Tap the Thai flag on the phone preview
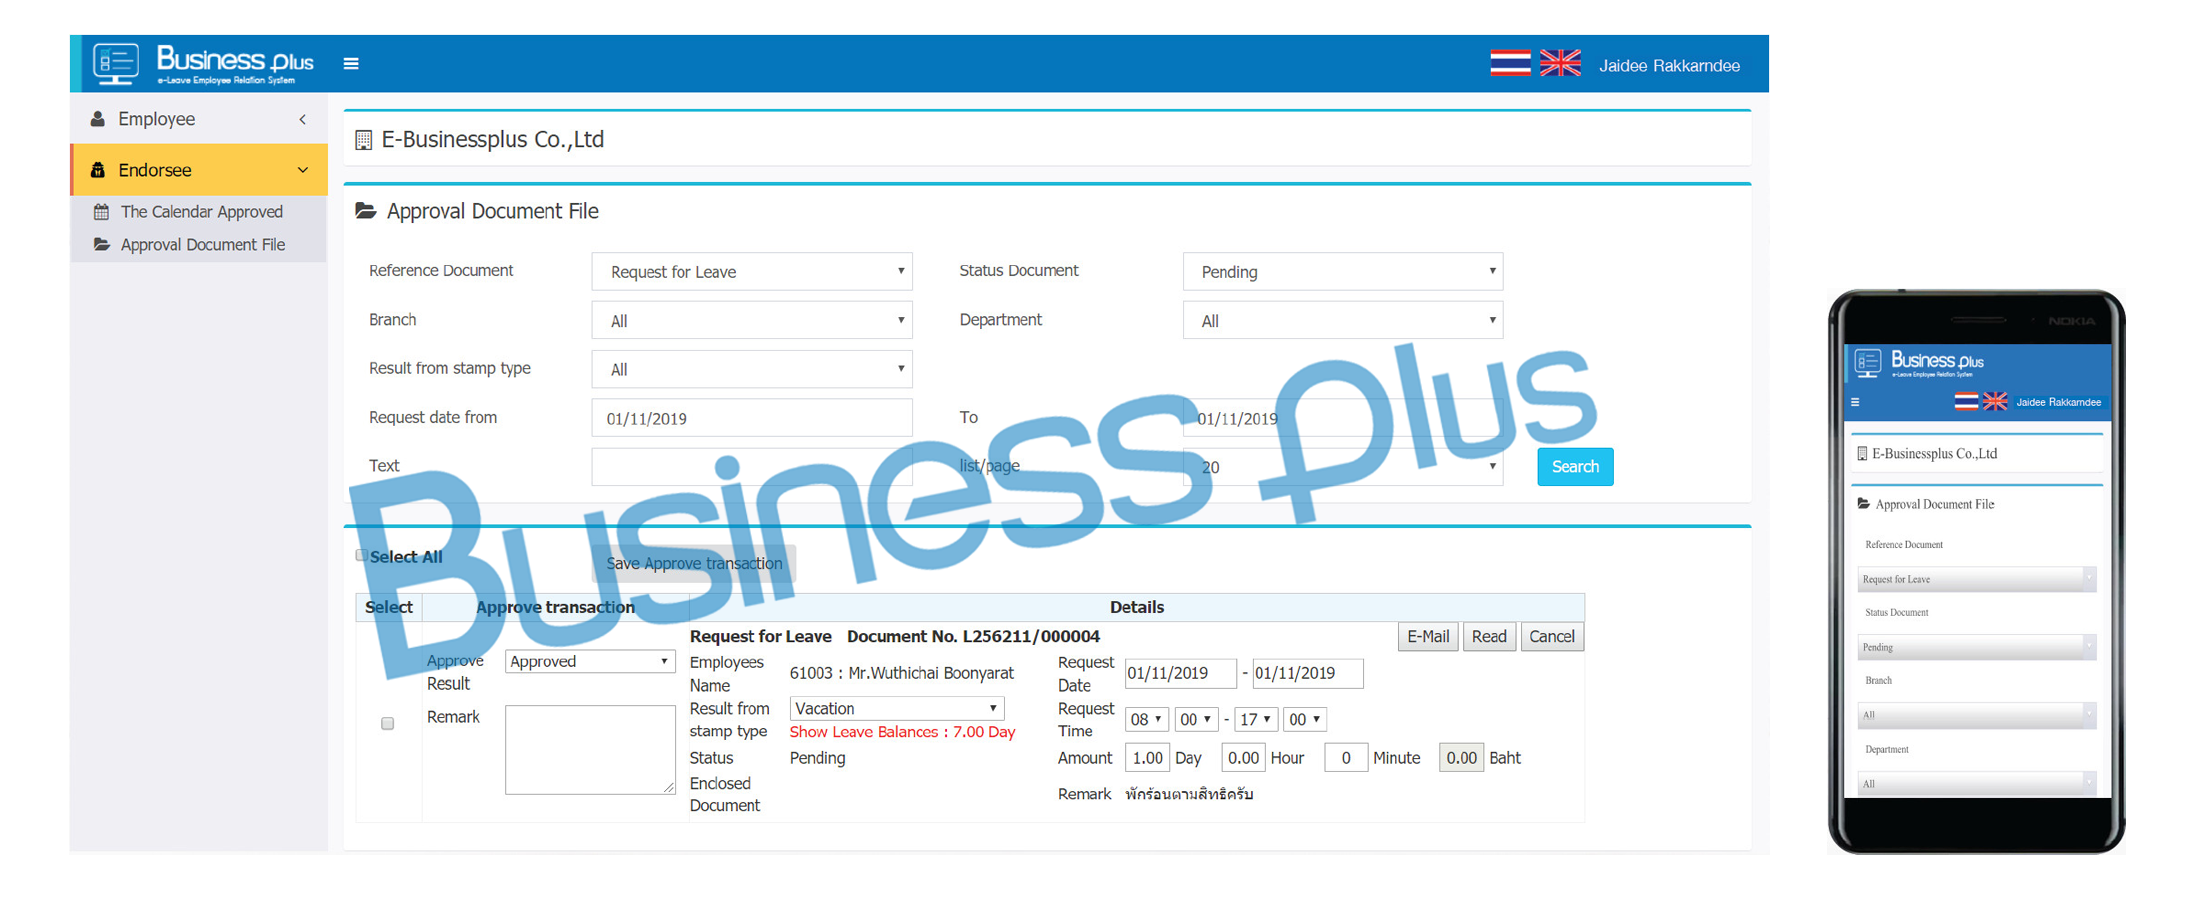 pos(1966,401)
